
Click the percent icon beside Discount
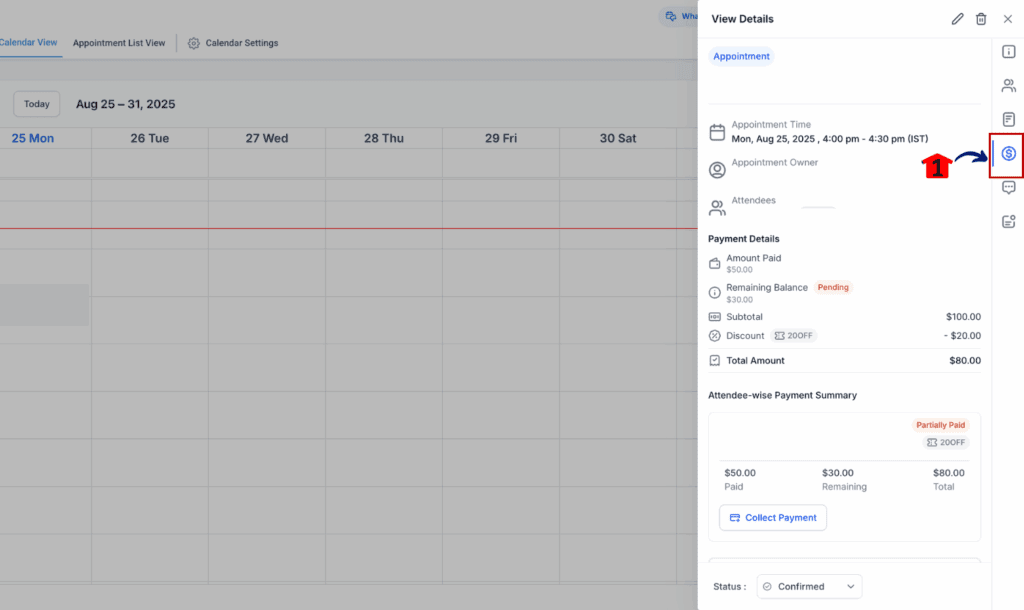pos(714,336)
